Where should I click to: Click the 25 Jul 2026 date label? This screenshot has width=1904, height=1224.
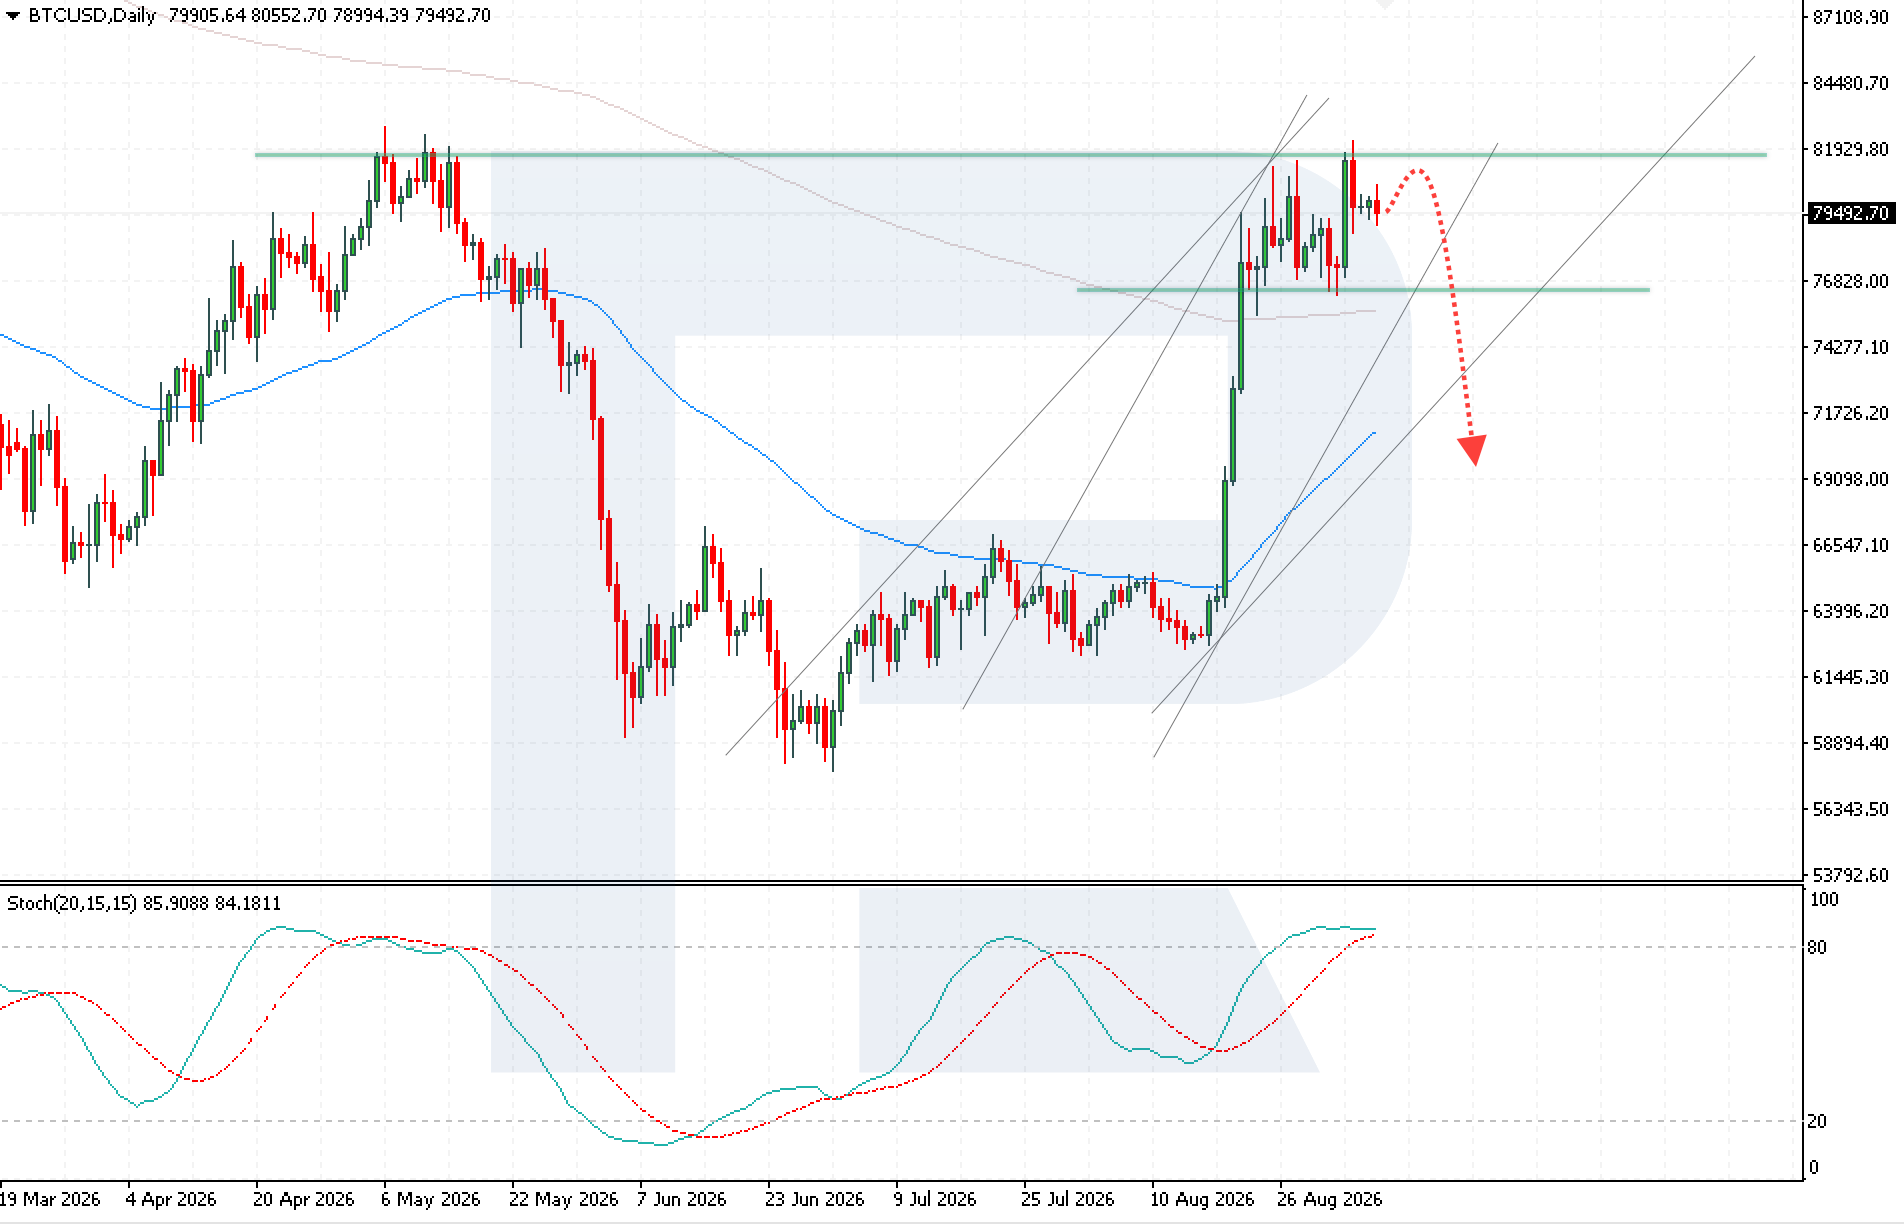pos(1067,1199)
